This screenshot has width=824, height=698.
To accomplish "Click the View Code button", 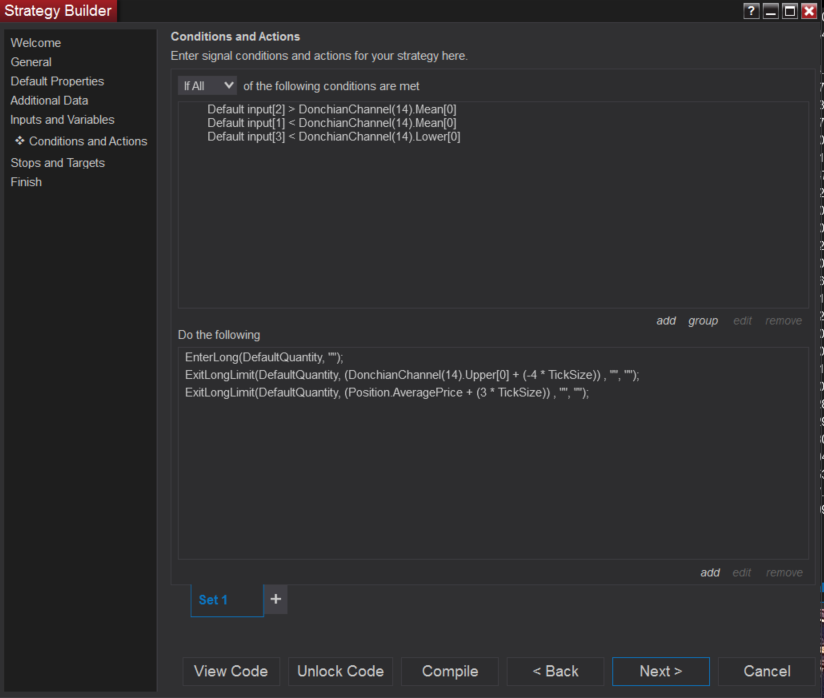I will click(x=231, y=671).
